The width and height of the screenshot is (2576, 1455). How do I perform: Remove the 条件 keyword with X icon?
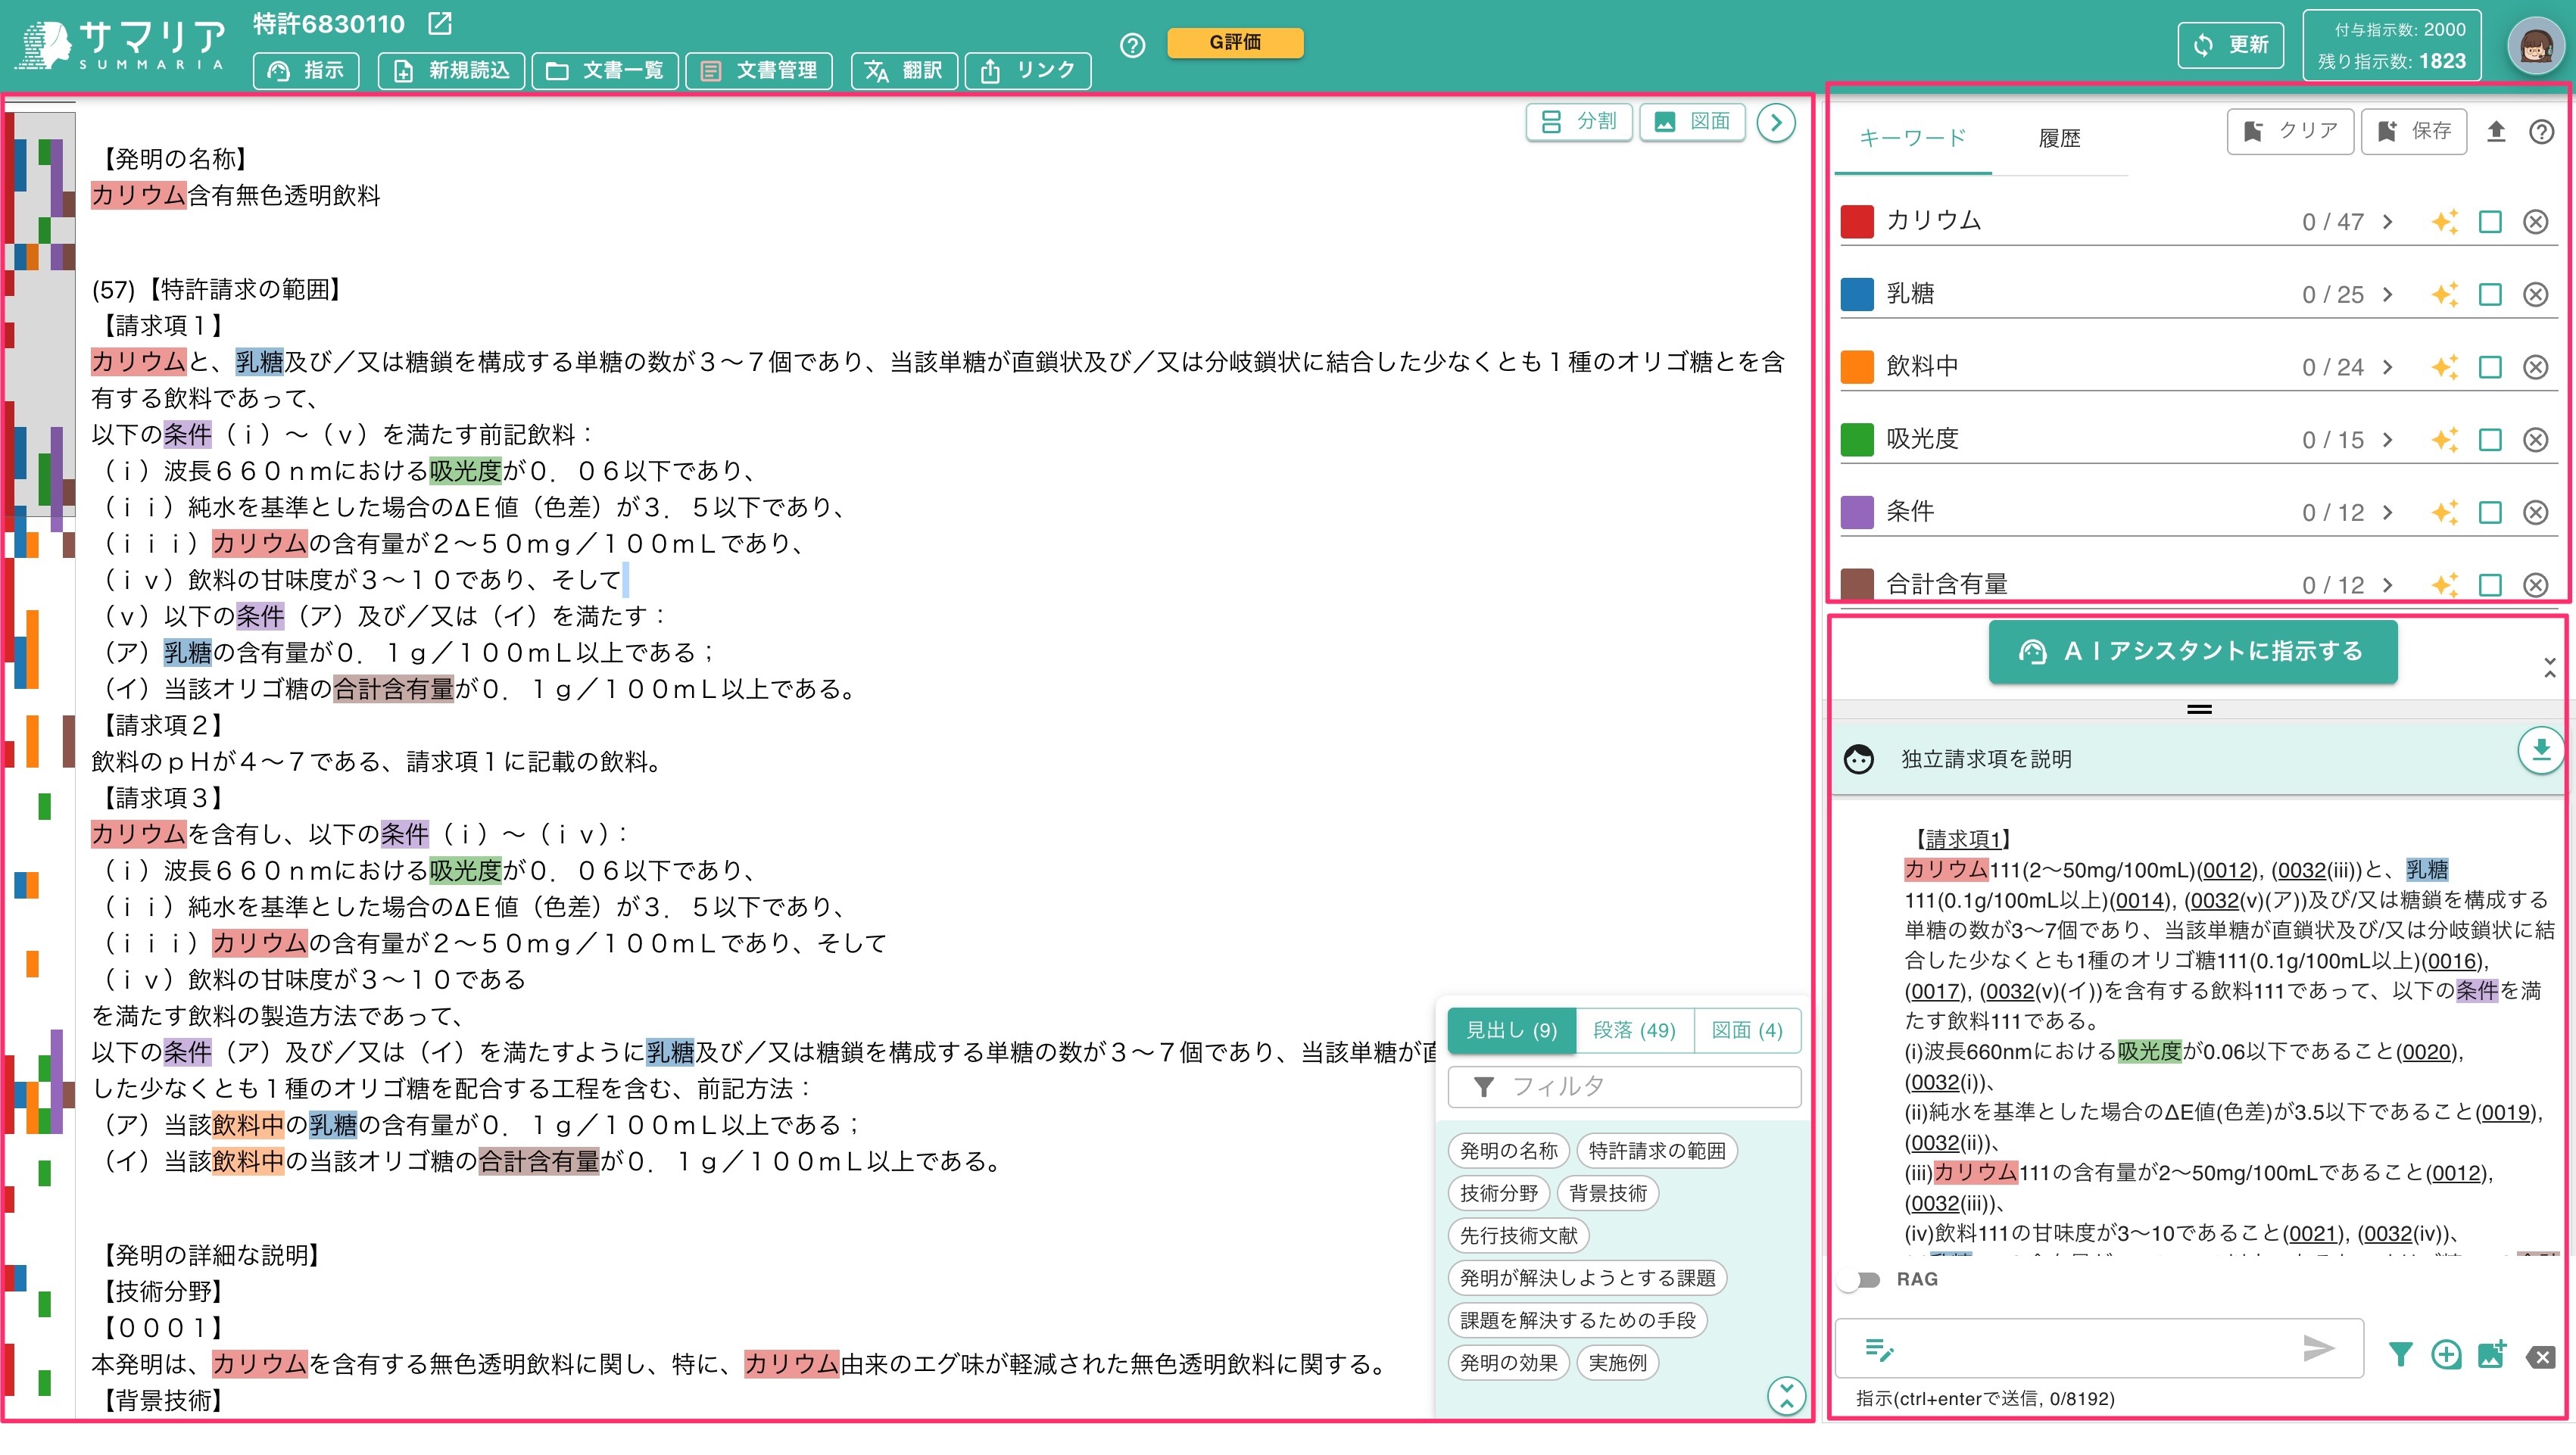click(2535, 512)
